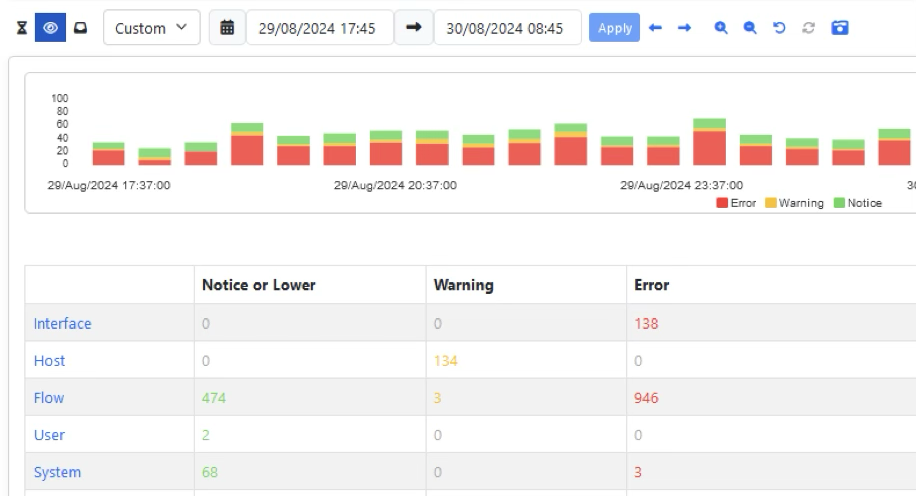The image size is (916, 496).
Task: Refresh the alerts data
Action: [809, 27]
